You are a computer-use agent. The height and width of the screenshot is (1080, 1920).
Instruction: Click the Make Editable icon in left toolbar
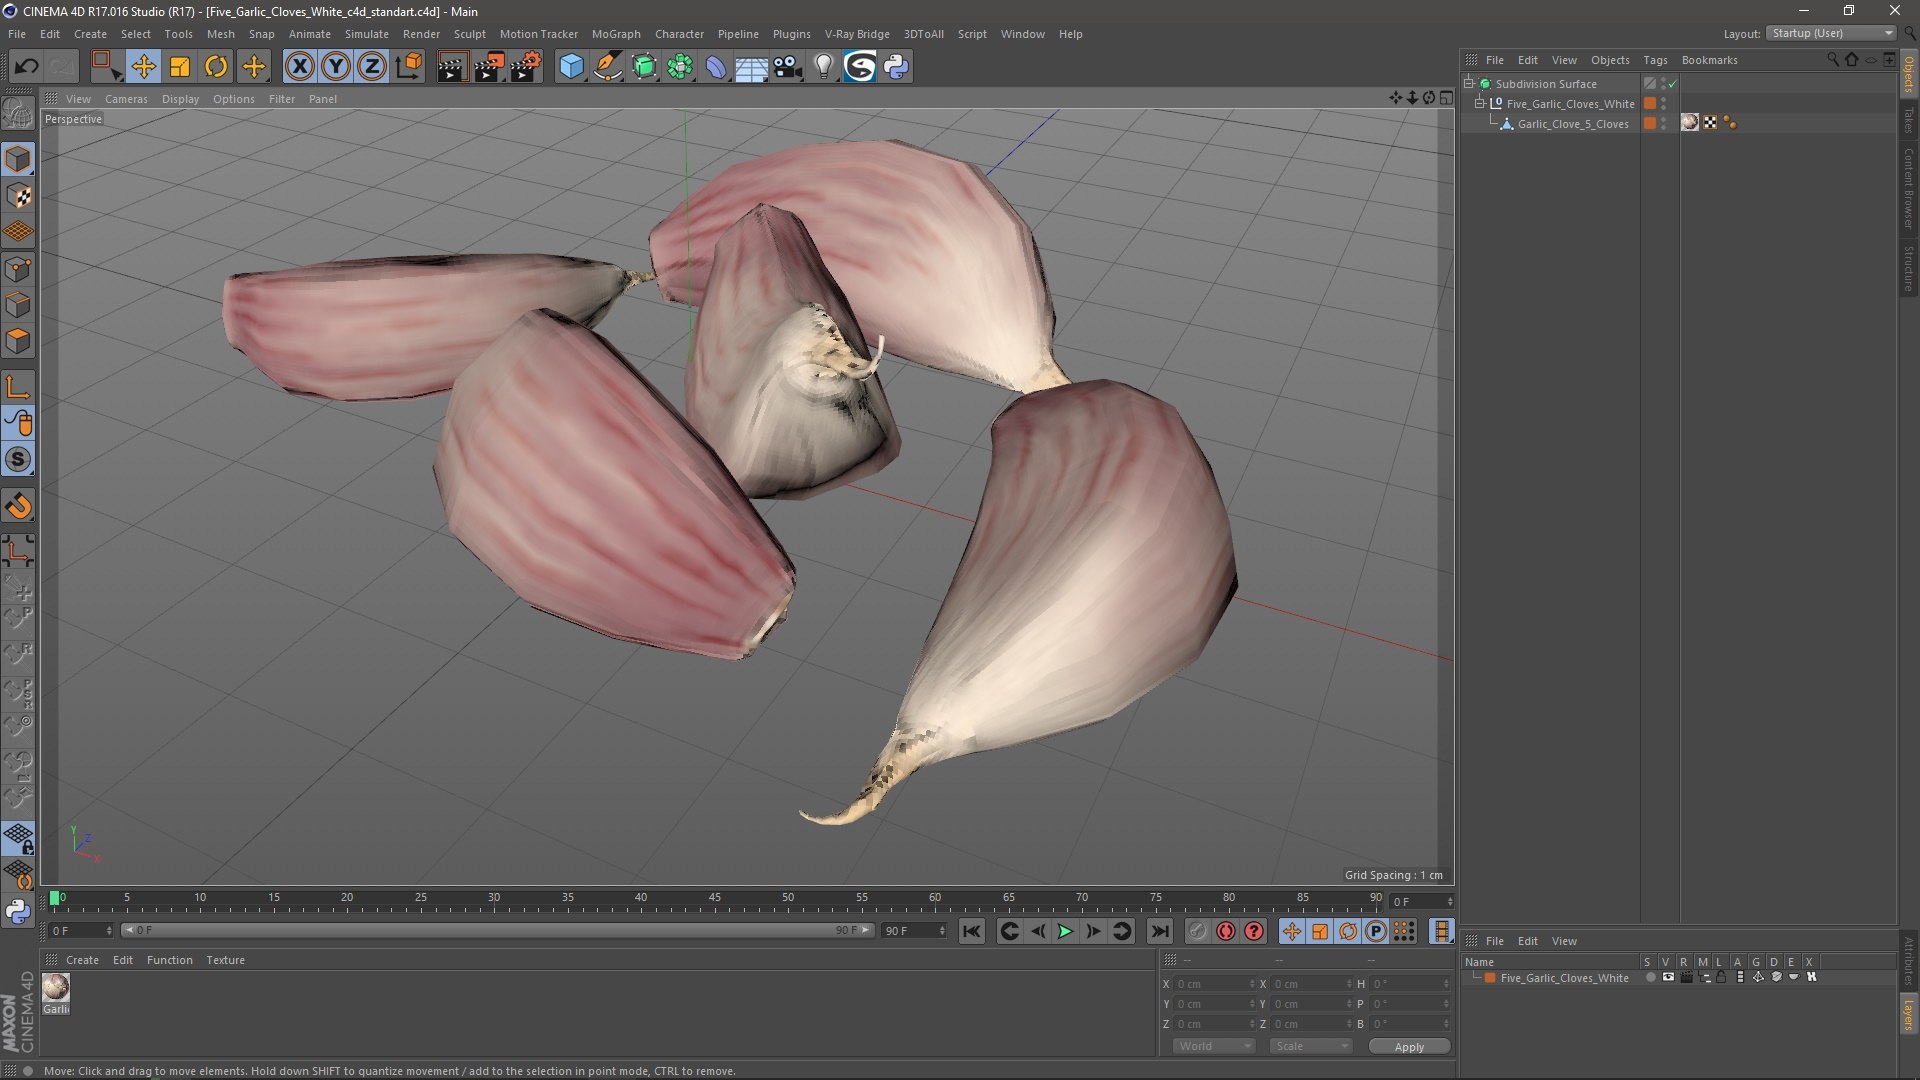[18, 114]
